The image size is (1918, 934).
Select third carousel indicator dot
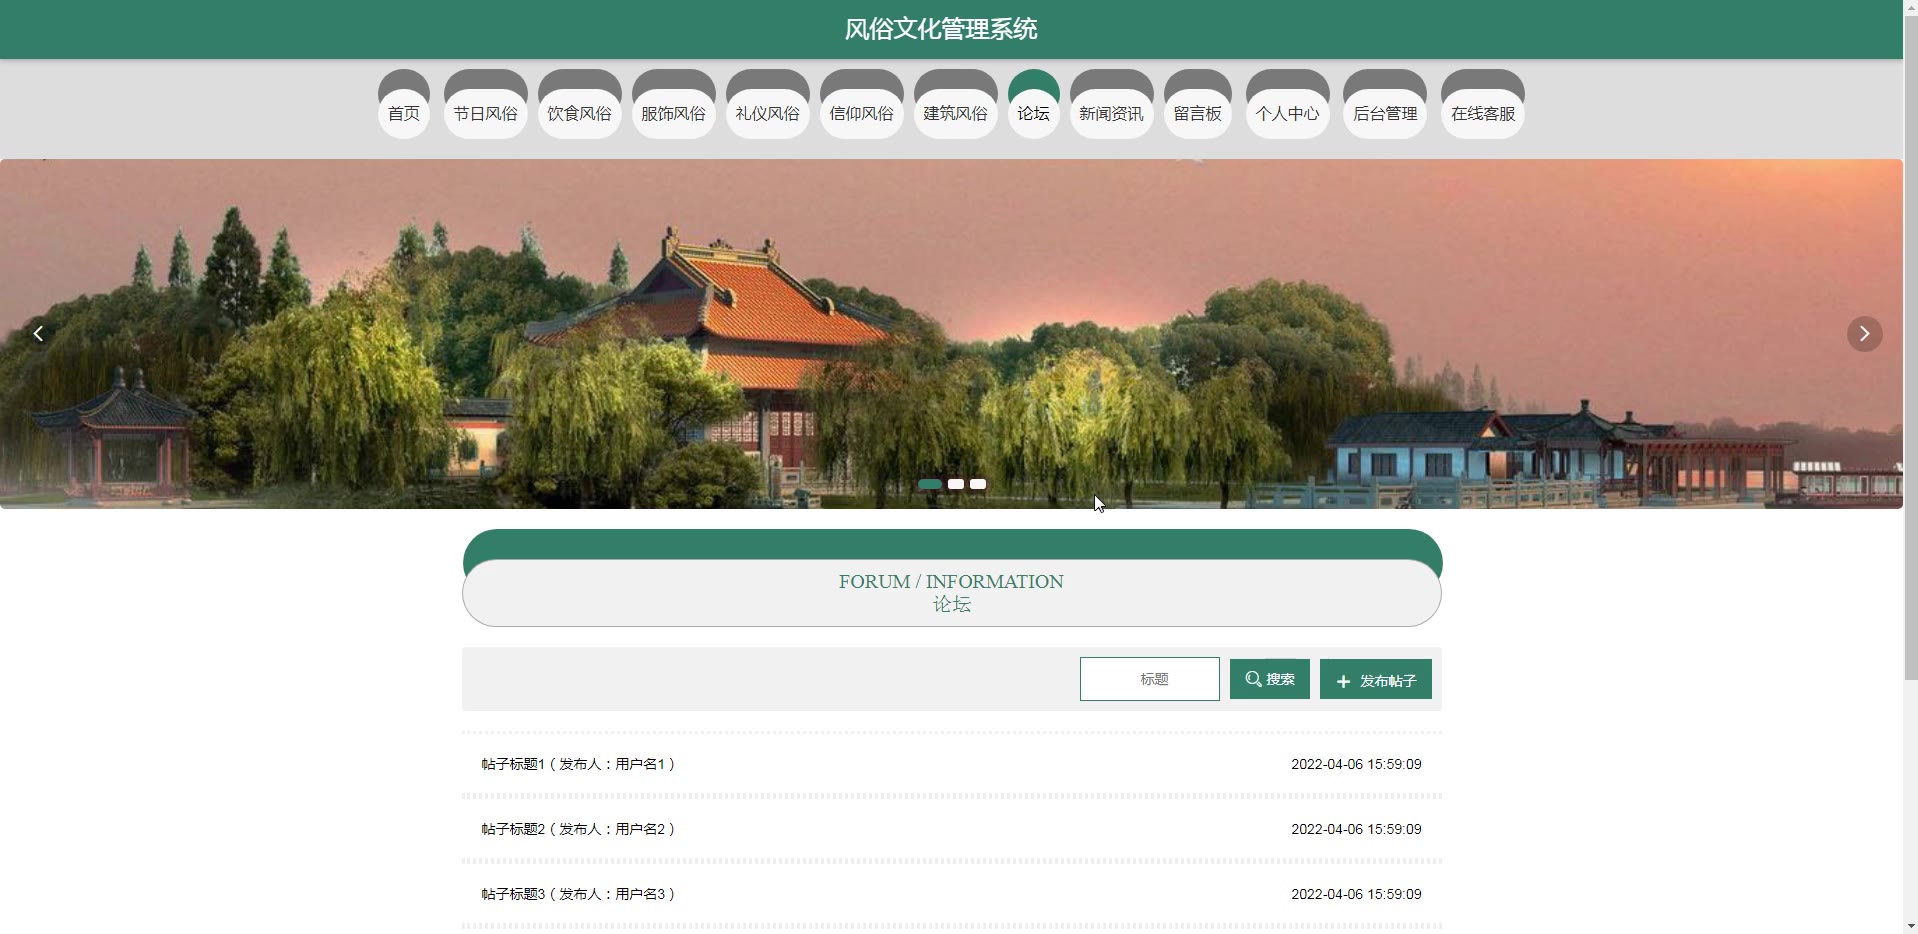(978, 484)
